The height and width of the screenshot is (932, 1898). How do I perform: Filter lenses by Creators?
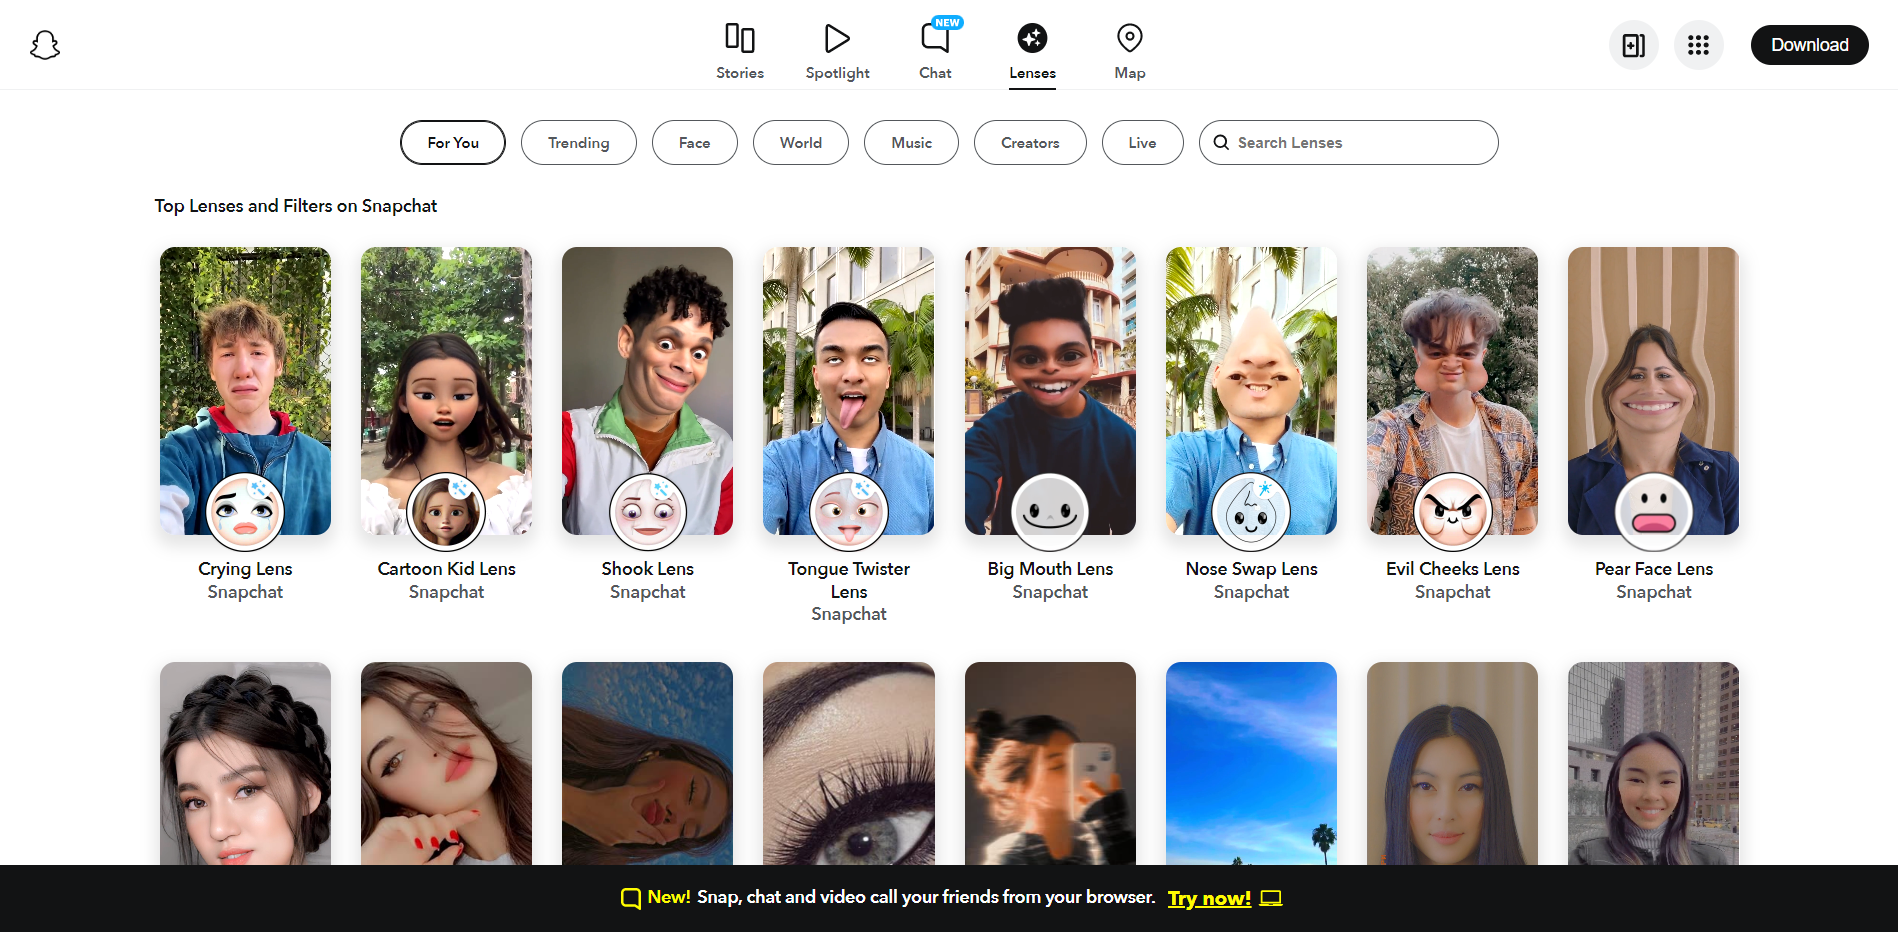coord(1029,143)
